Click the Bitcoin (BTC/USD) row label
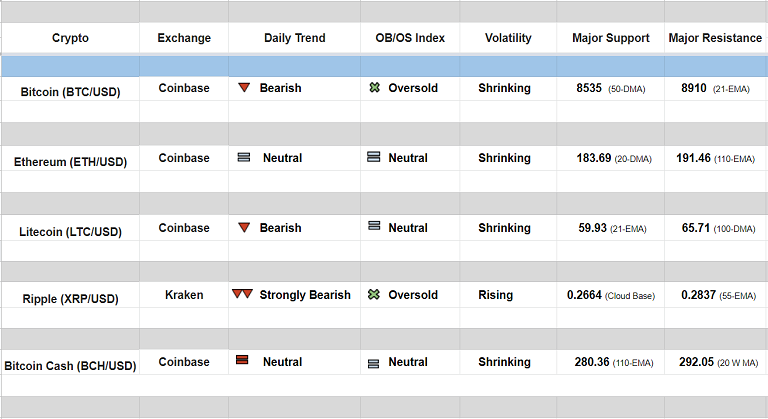The height and width of the screenshot is (419, 768). pos(70,92)
